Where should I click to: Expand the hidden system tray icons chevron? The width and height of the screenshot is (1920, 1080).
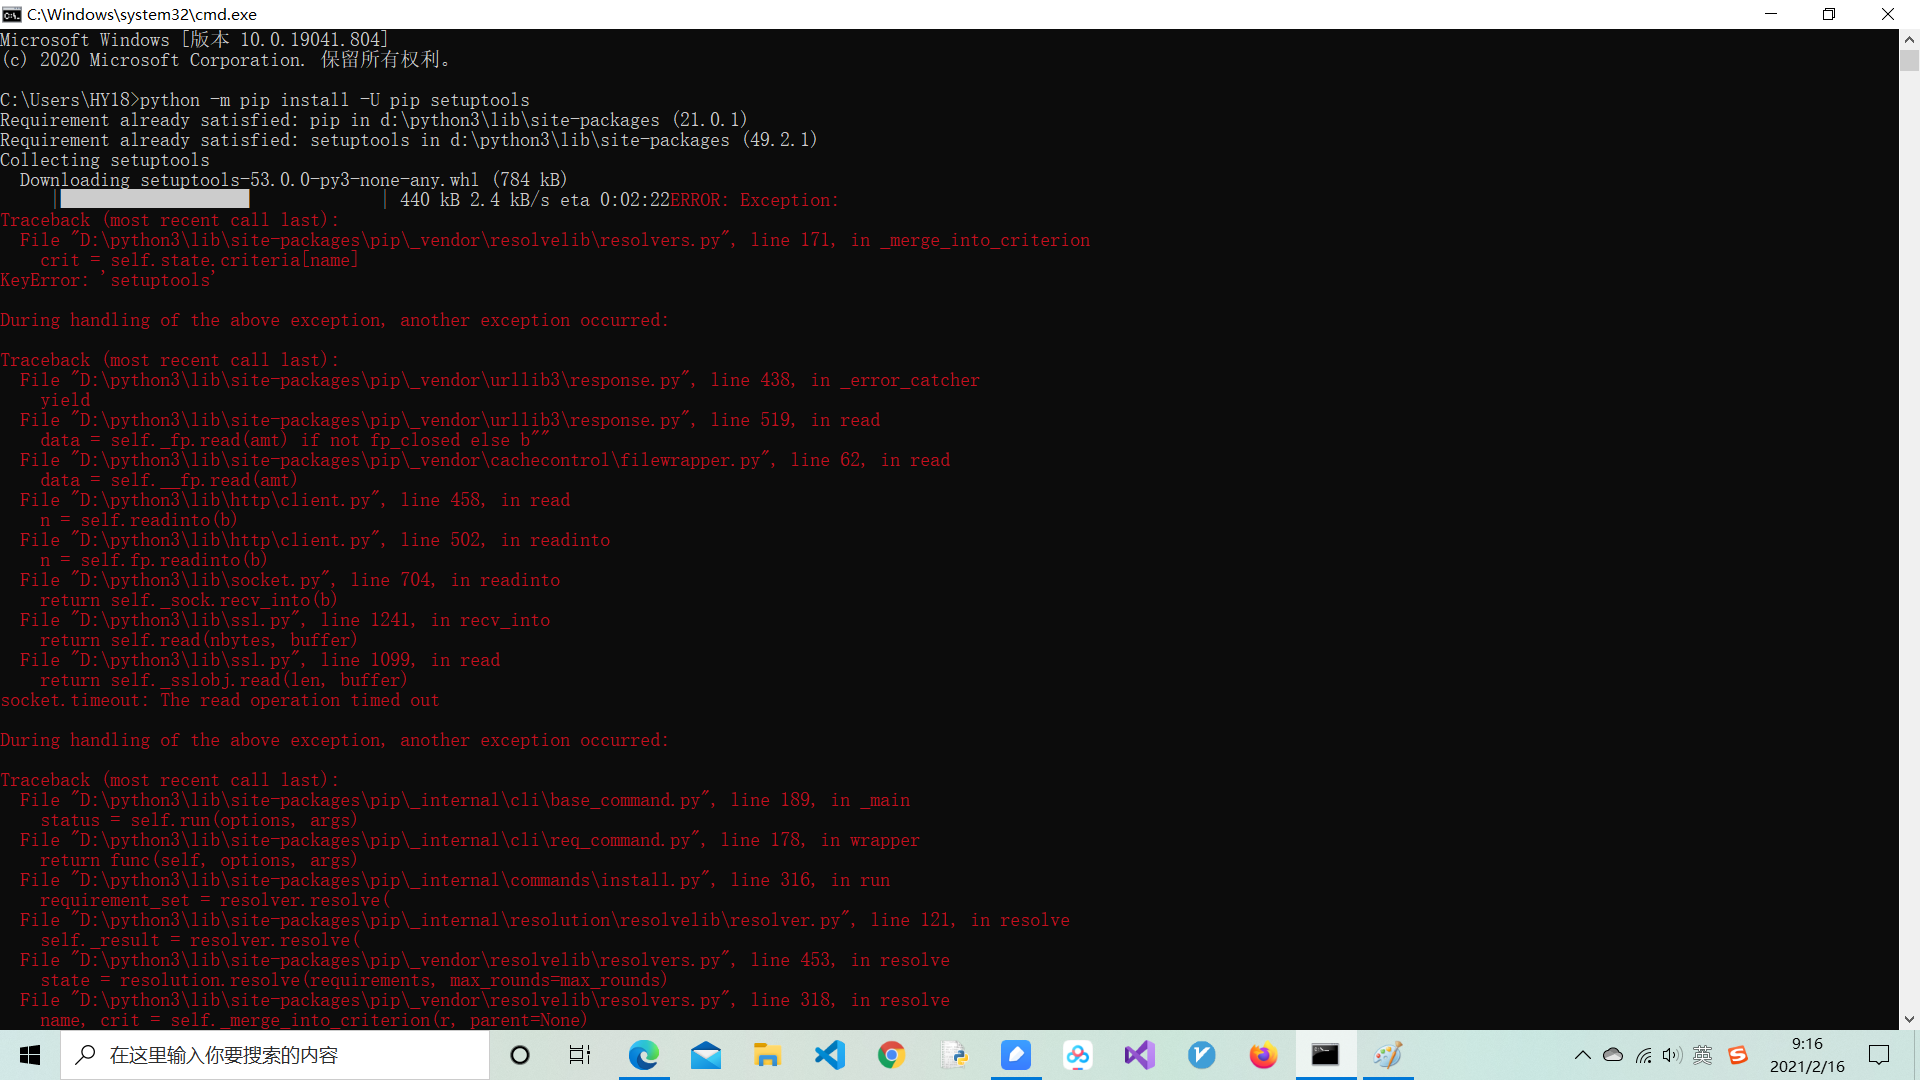click(x=1582, y=1055)
